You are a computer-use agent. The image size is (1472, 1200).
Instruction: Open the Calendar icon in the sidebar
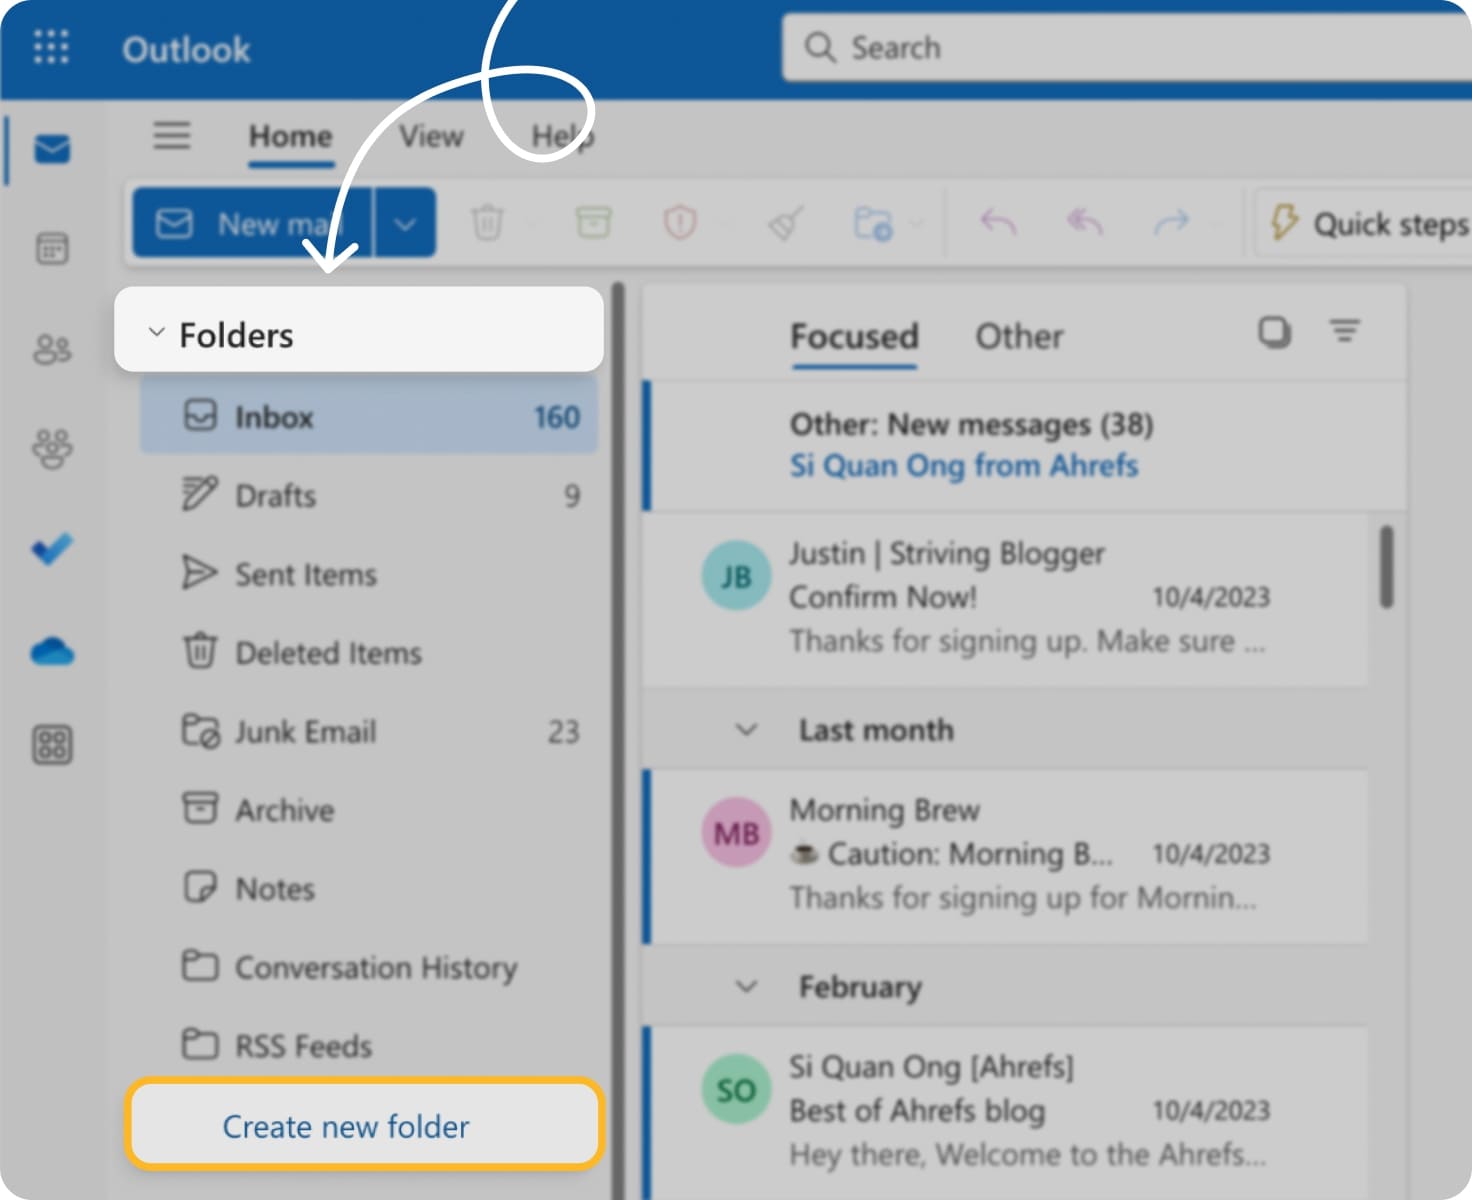pos(50,250)
